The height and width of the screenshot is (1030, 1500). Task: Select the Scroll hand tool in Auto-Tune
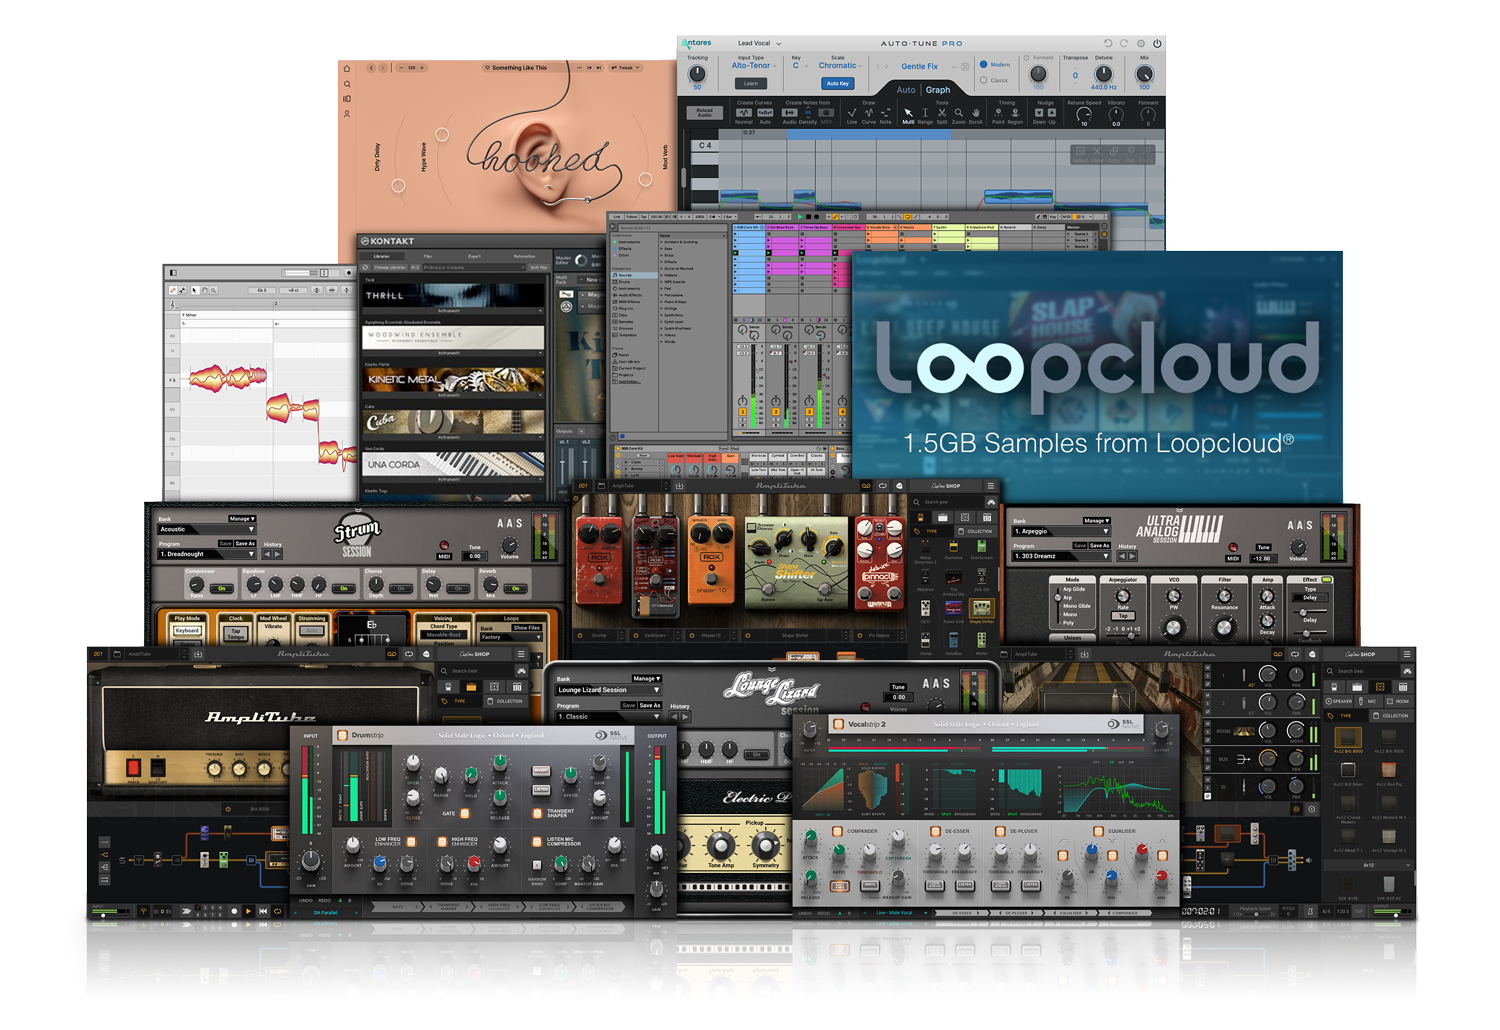975,113
